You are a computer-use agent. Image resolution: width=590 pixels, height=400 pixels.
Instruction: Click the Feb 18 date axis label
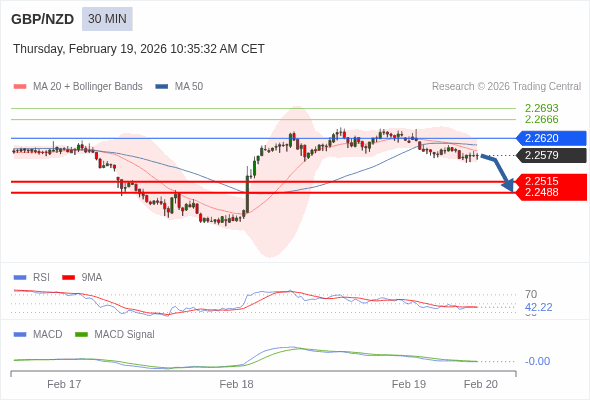tap(236, 384)
